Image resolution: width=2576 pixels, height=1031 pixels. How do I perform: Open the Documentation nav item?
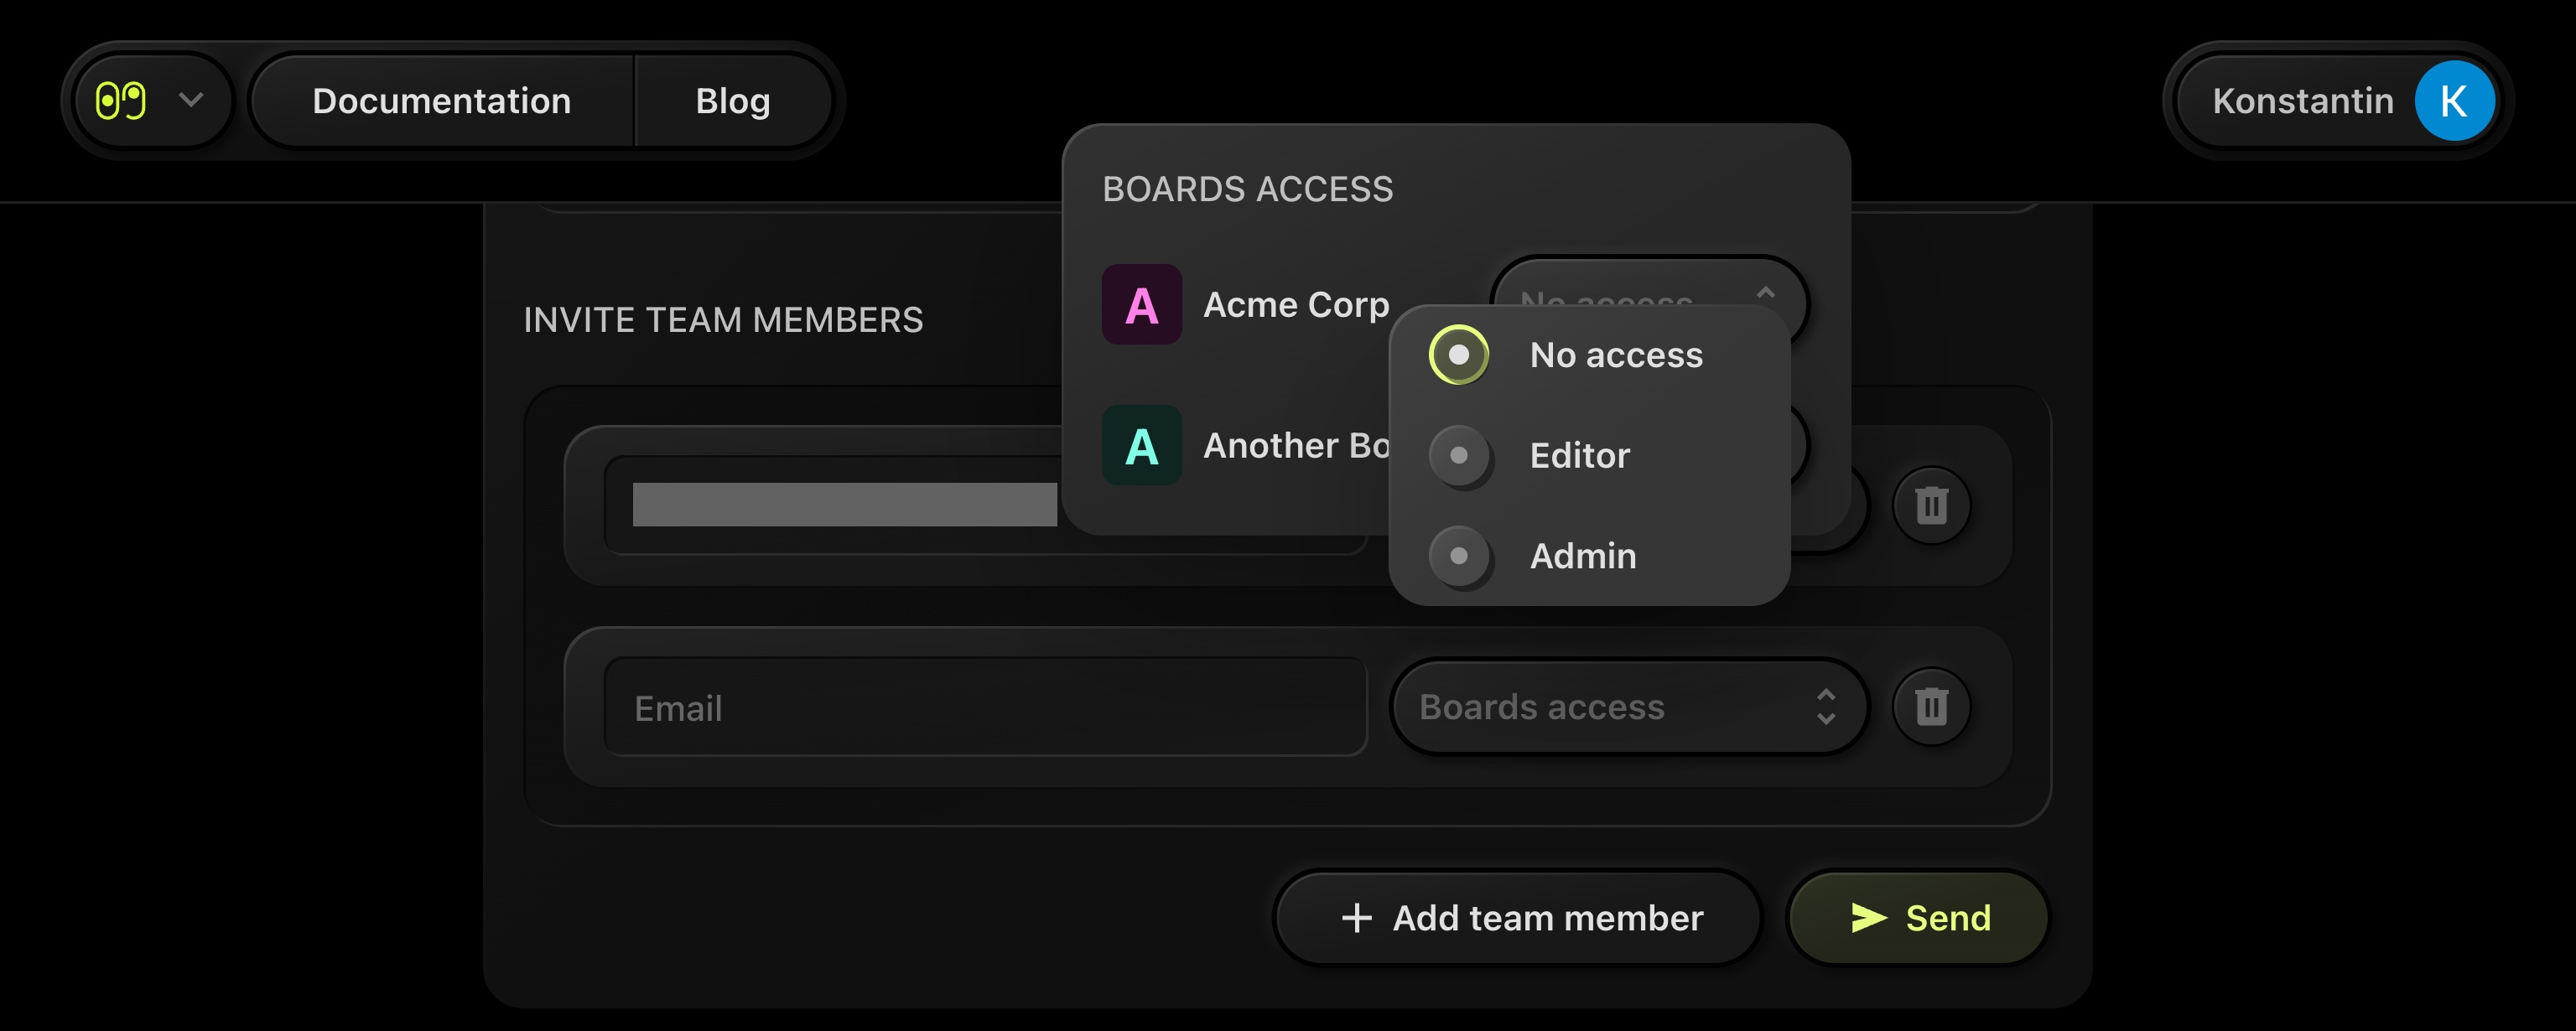point(441,101)
